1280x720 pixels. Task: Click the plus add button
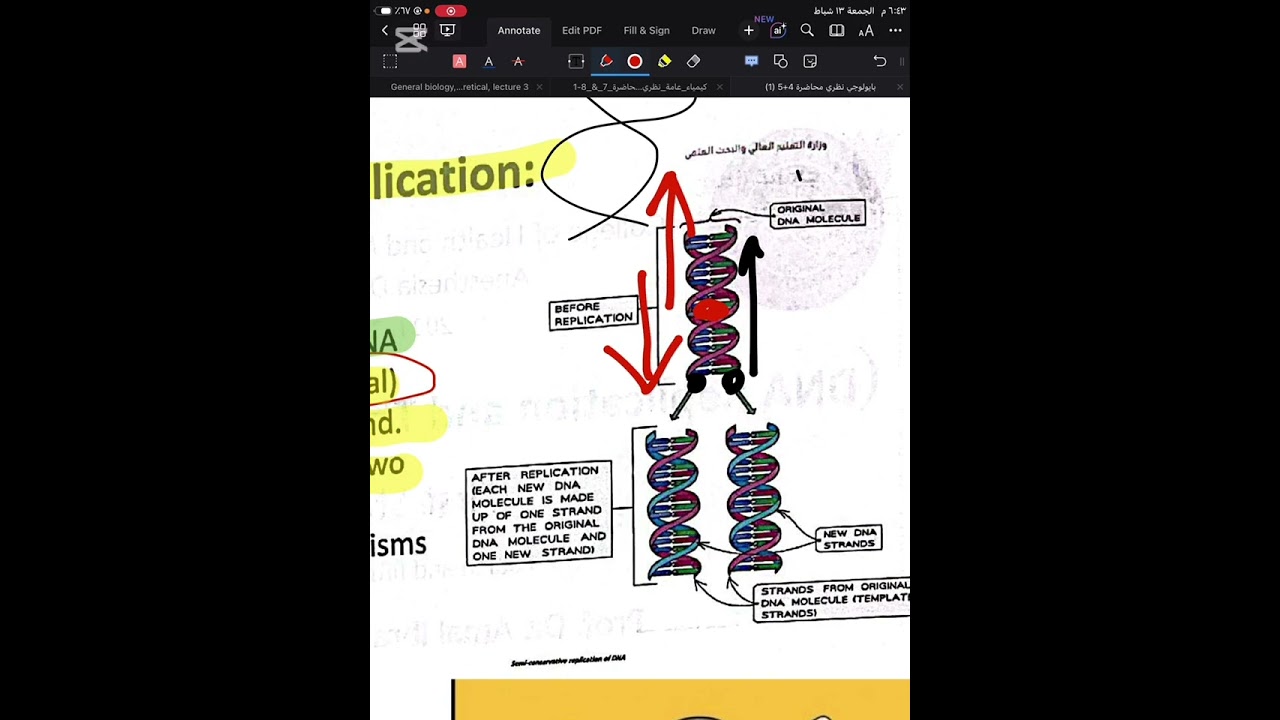pyautogui.click(x=748, y=31)
